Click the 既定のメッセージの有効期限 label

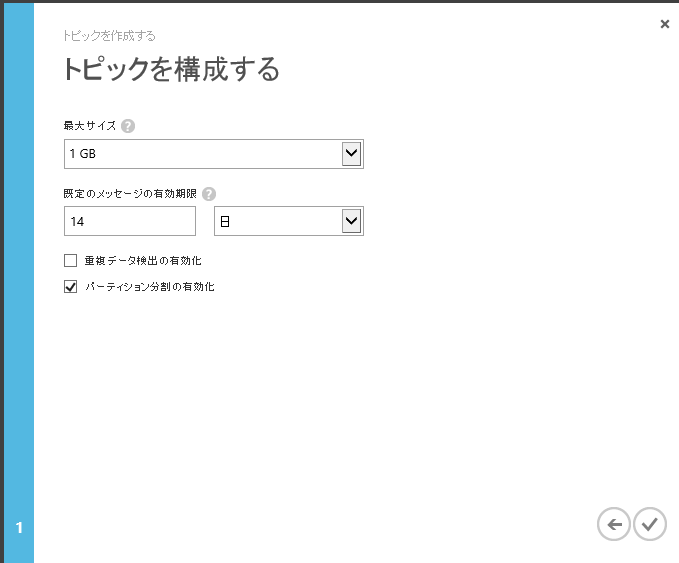[x=131, y=194]
